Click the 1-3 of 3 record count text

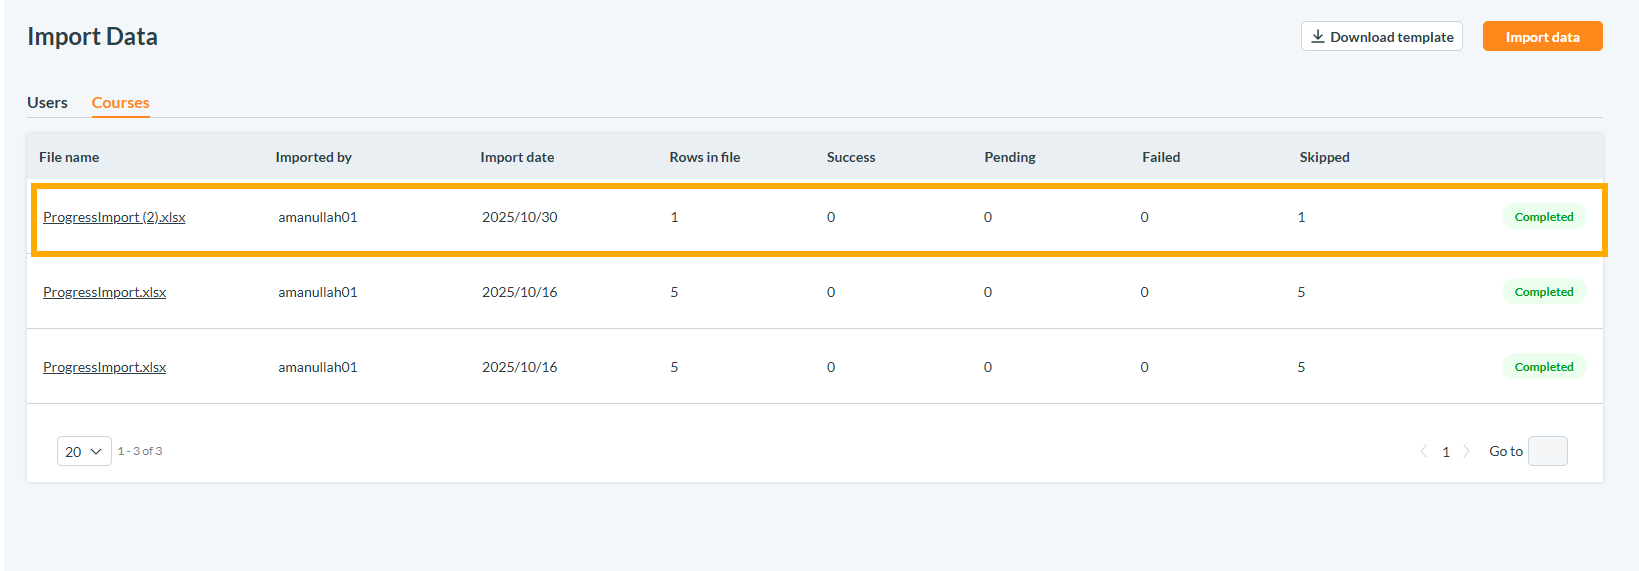[x=140, y=451]
